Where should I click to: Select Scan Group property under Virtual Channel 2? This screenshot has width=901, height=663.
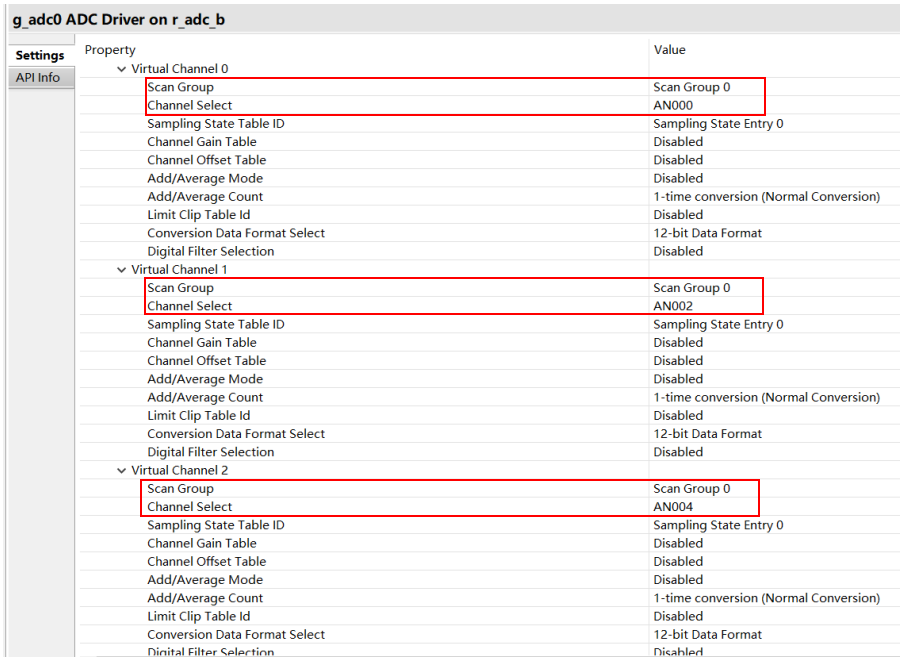tap(180, 488)
